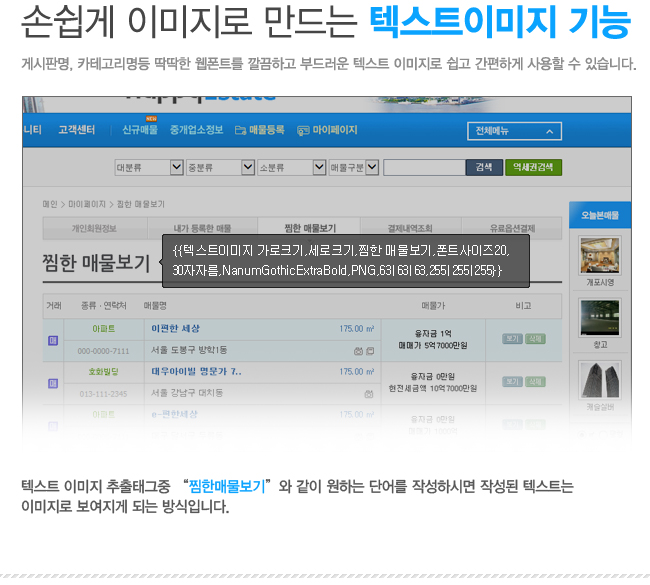650x585 pixels.
Task: Switch to the 찜한 매물보기 tab
Action: coord(309,228)
